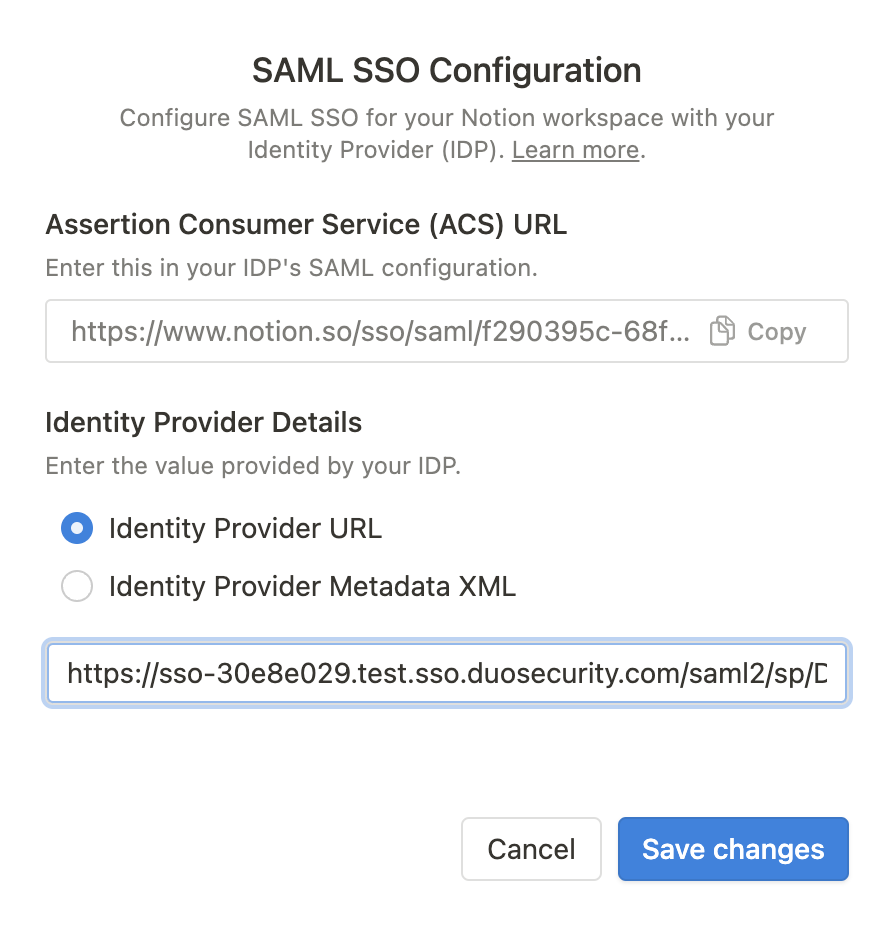Click the document duplicate icon near Copy
This screenshot has height=928, width=894.
click(723, 330)
